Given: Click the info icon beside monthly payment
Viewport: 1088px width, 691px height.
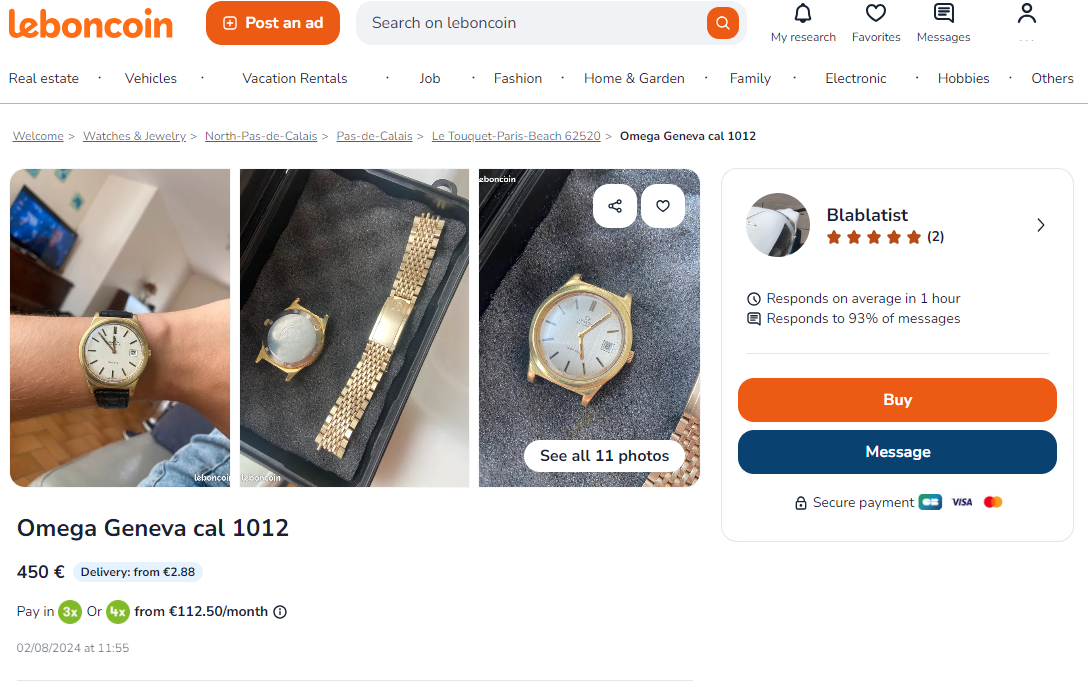Looking at the screenshot, I should click(x=280, y=612).
